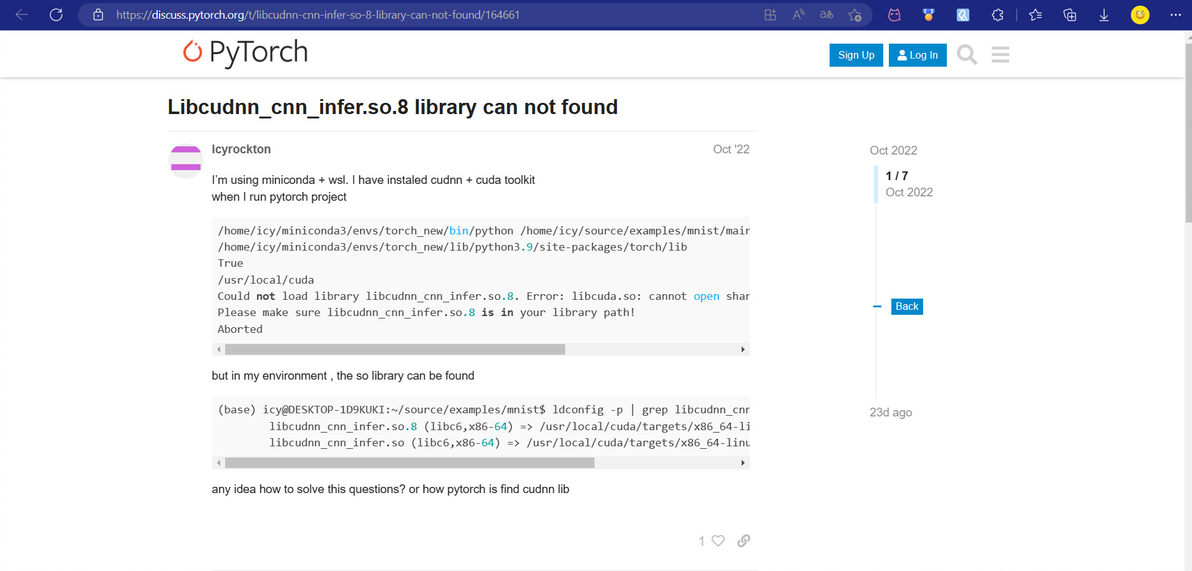Viewport: 1192px width, 571px height.
Task: Open the browser Extensions puzzle icon
Action: [997, 15]
